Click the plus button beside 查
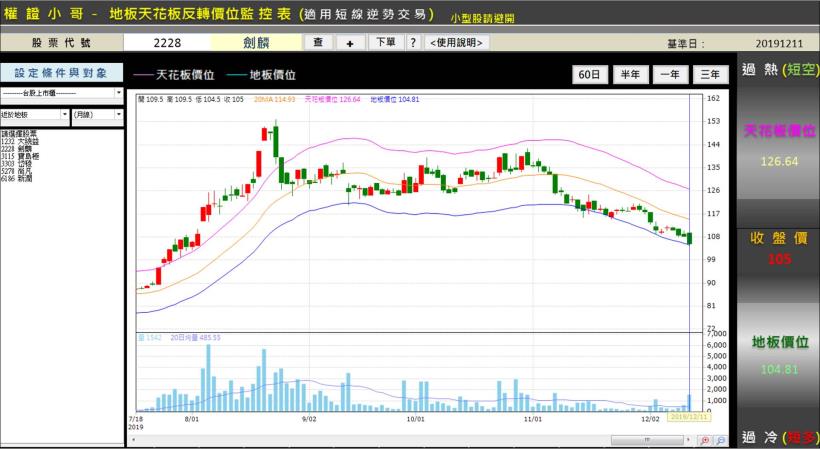The height and width of the screenshot is (449, 820). coord(350,43)
